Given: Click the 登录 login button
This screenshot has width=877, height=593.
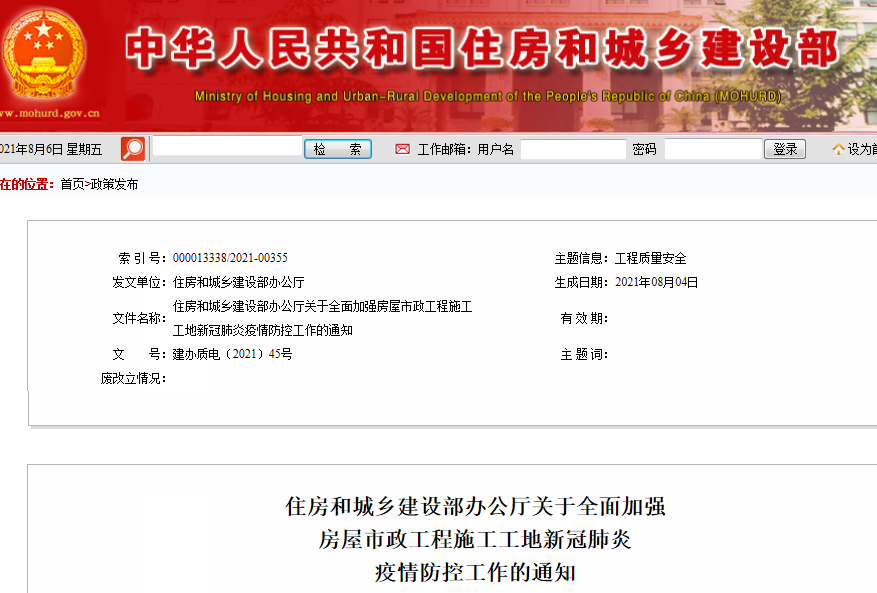Looking at the screenshot, I should click(x=785, y=149).
